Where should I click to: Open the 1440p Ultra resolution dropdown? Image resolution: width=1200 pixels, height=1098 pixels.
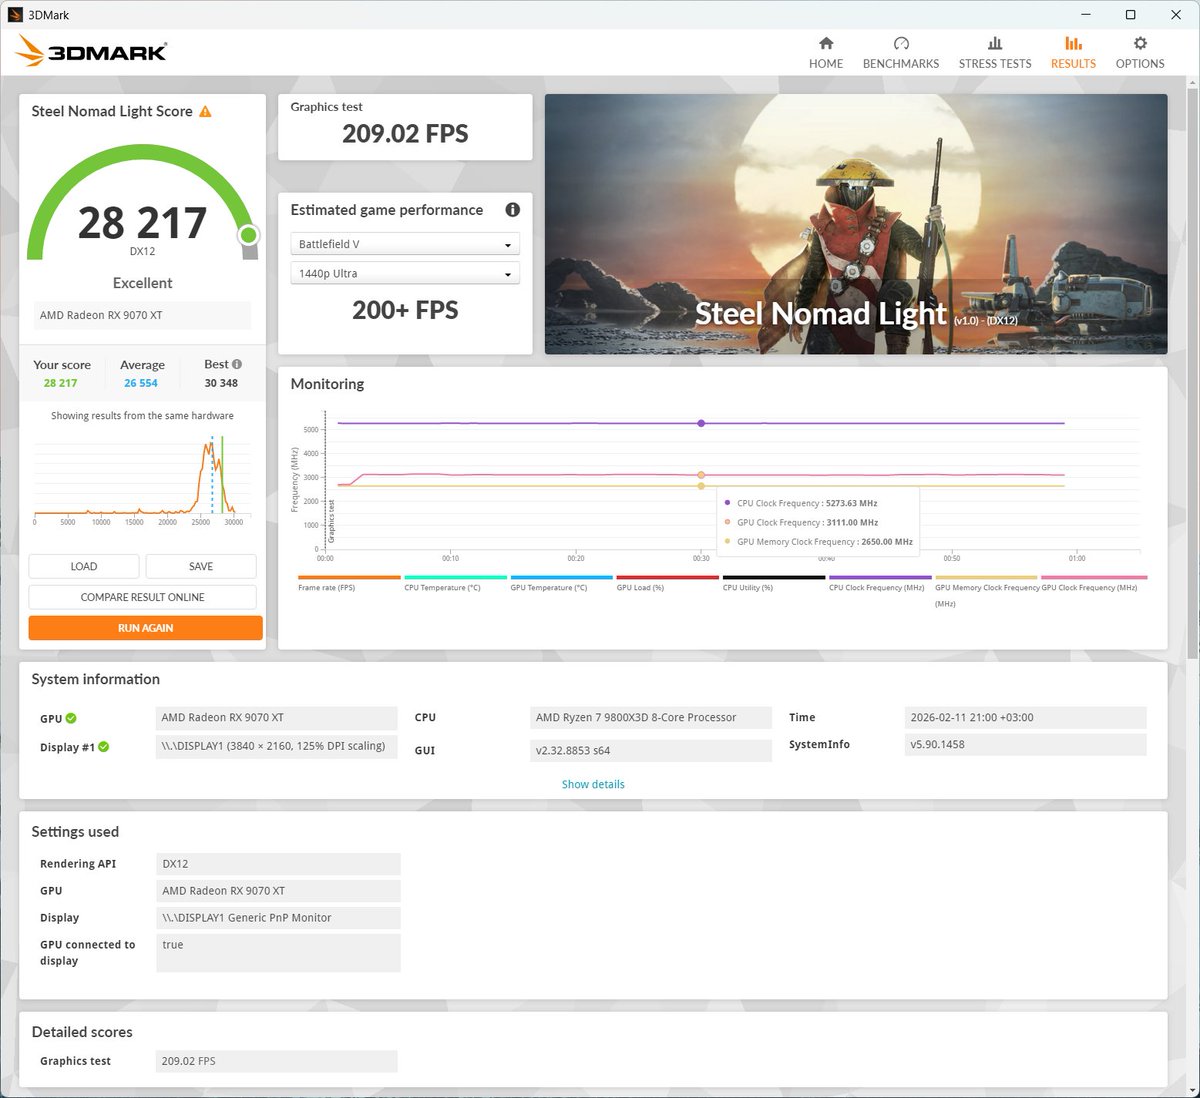pos(405,273)
